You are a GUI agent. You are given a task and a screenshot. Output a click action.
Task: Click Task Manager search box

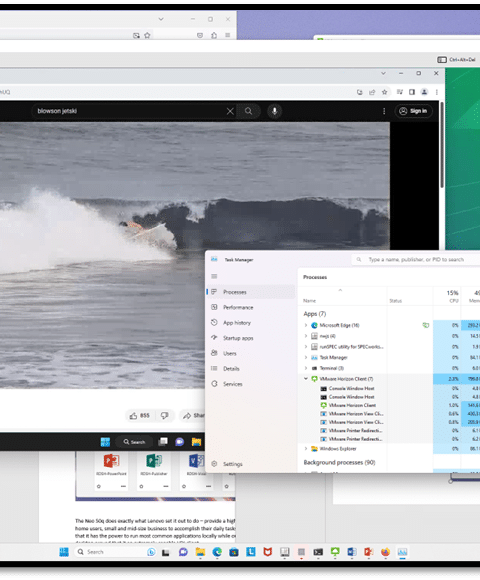click(416, 260)
